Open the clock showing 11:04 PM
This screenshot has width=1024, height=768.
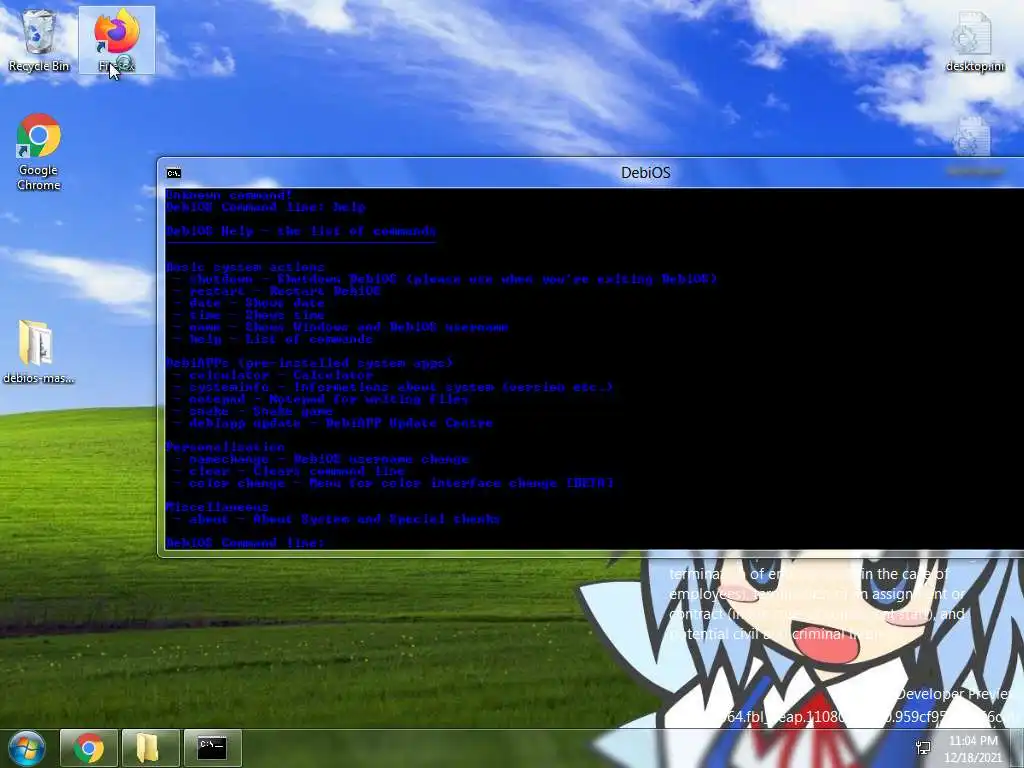[973, 748]
